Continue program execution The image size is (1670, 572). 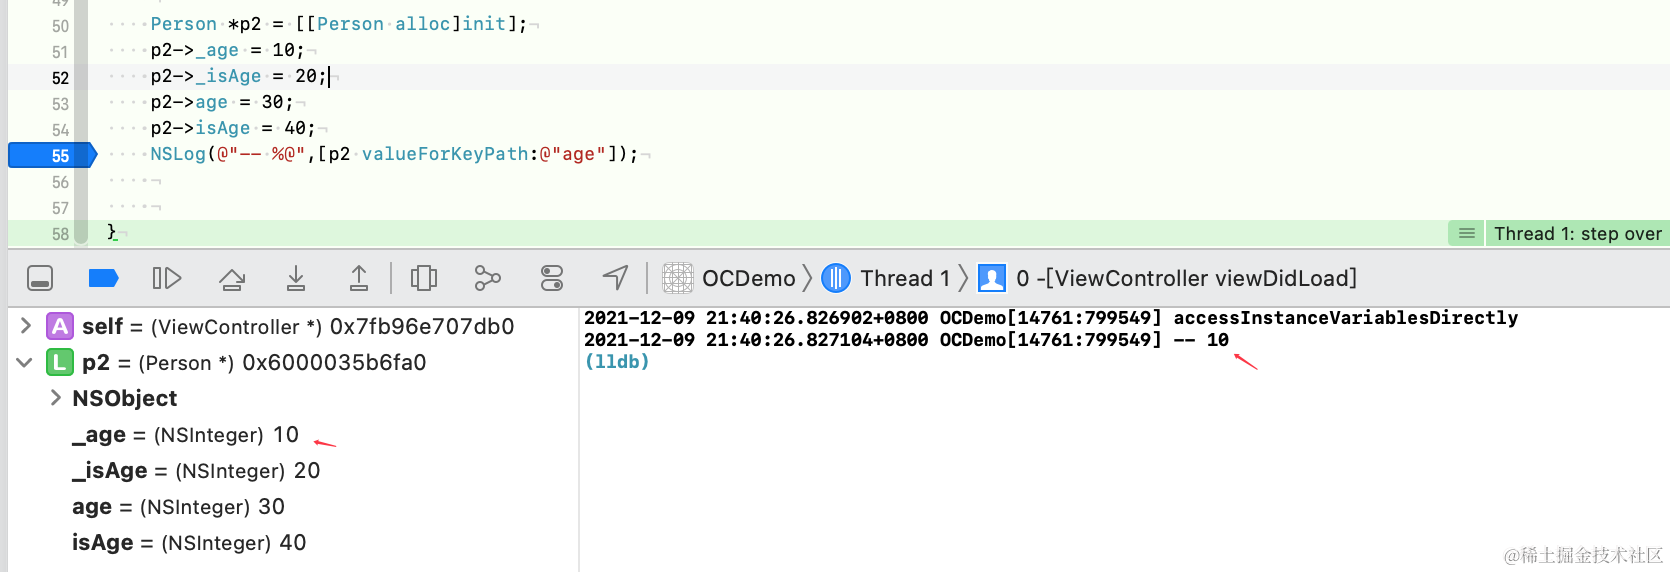[x=166, y=278]
